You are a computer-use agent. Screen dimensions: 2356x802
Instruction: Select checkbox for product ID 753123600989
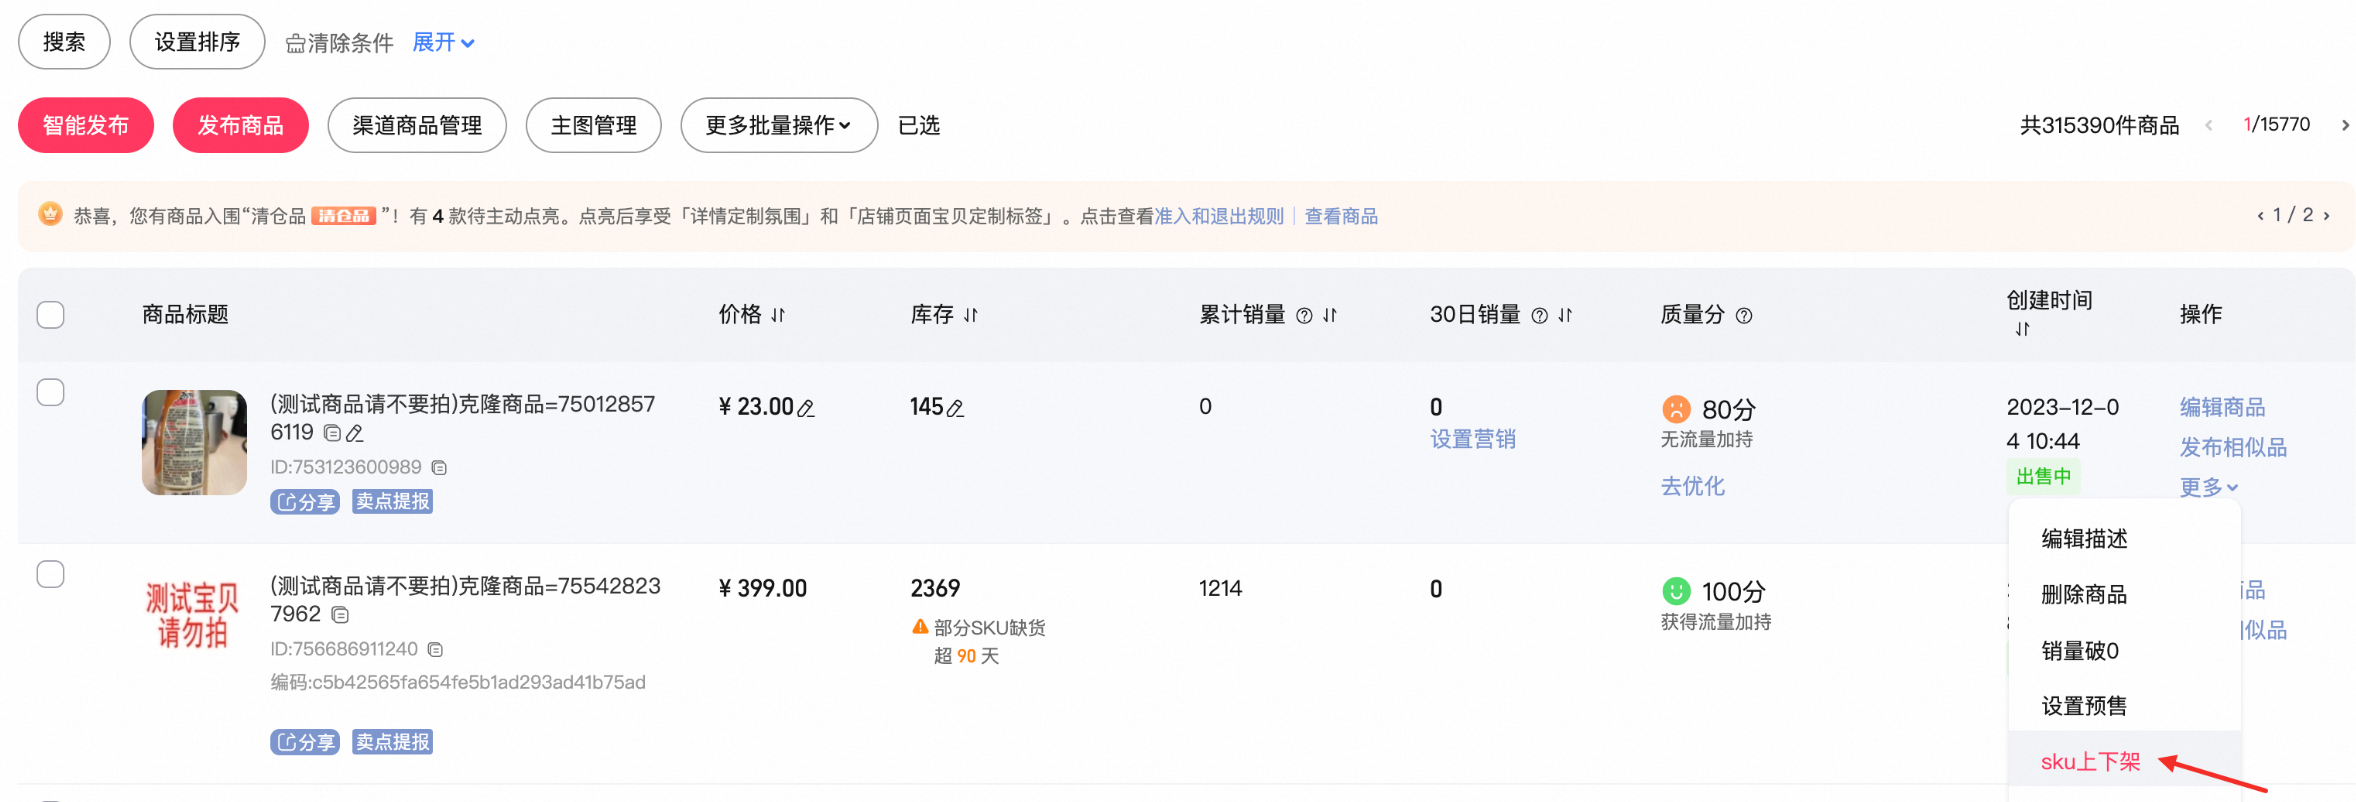(x=50, y=392)
